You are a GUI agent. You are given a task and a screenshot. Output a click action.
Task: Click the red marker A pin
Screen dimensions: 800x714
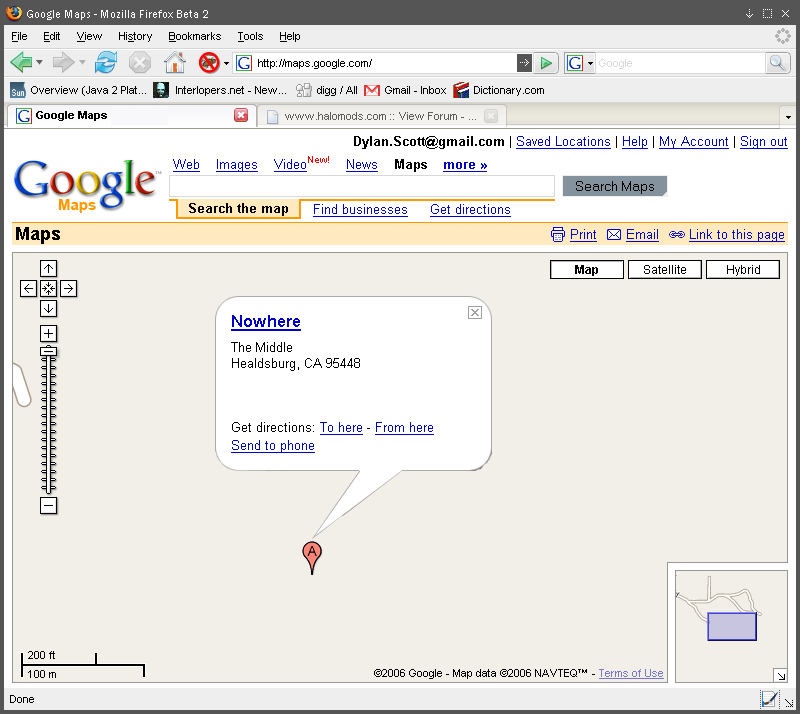(x=312, y=556)
